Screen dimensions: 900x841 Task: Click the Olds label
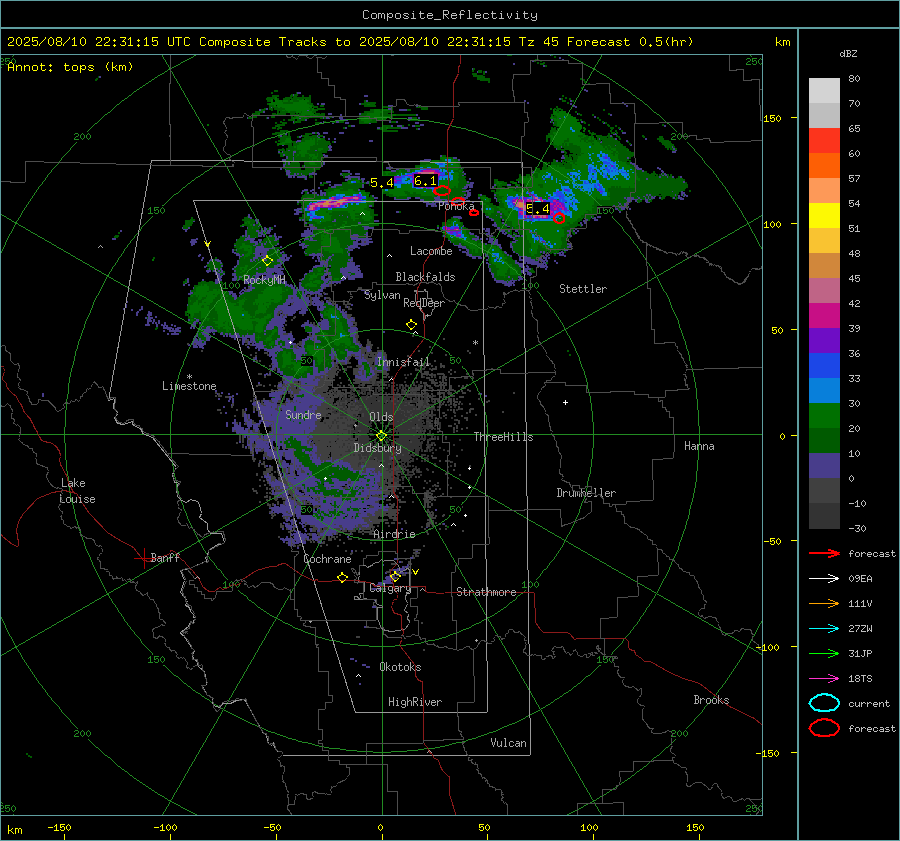(381, 417)
